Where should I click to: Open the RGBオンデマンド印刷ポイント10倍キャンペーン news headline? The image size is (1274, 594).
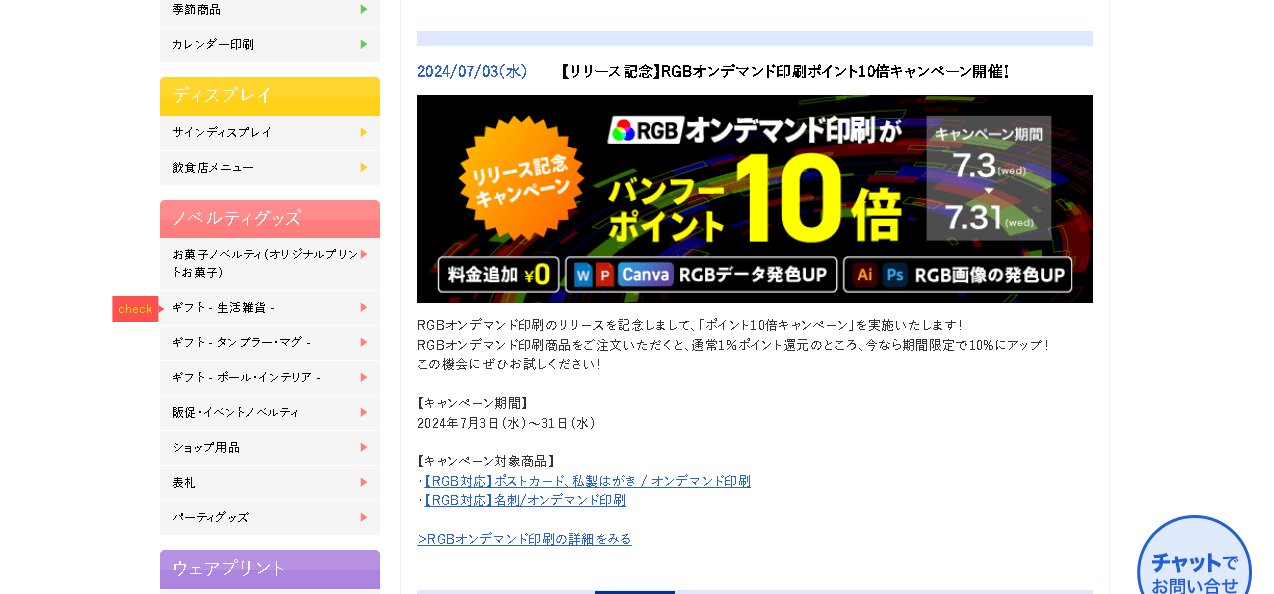(785, 72)
